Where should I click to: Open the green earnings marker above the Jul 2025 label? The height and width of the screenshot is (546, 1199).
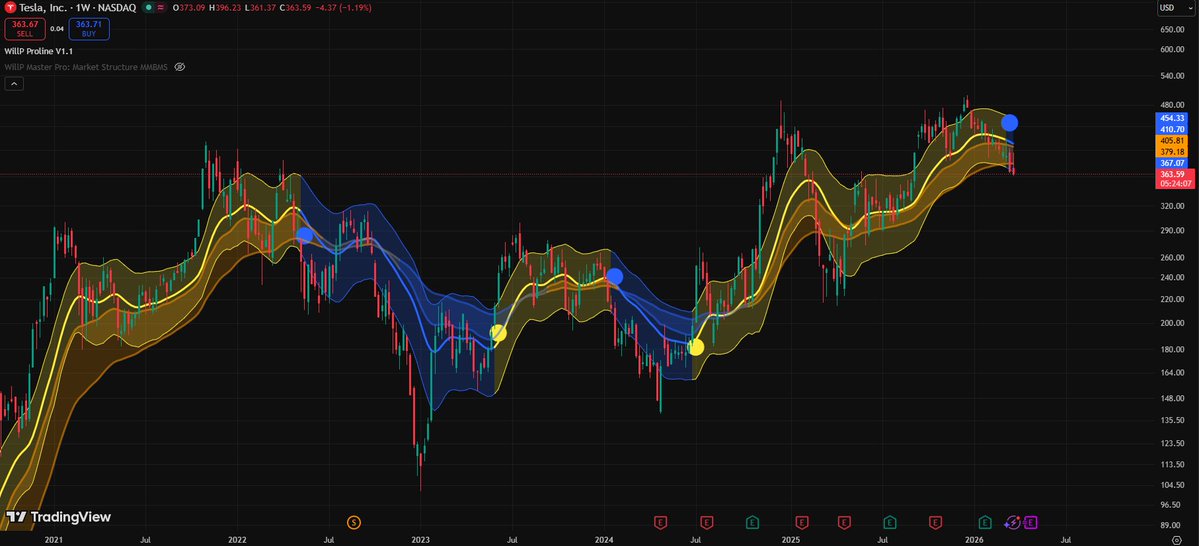(x=890, y=522)
